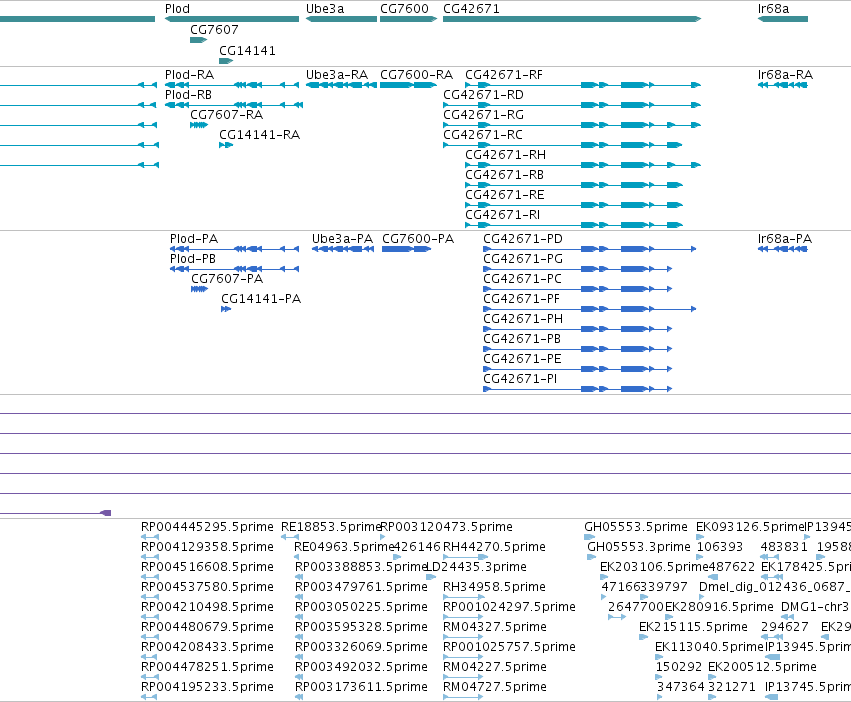851x702 pixels.
Task: Click the teal bar under Ir68a gene label
Action: pyautogui.click(x=783, y=19)
